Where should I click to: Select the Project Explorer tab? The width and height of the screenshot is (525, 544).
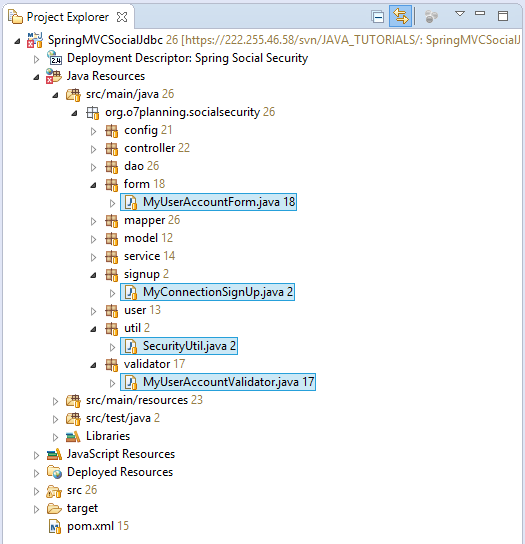tap(68, 17)
